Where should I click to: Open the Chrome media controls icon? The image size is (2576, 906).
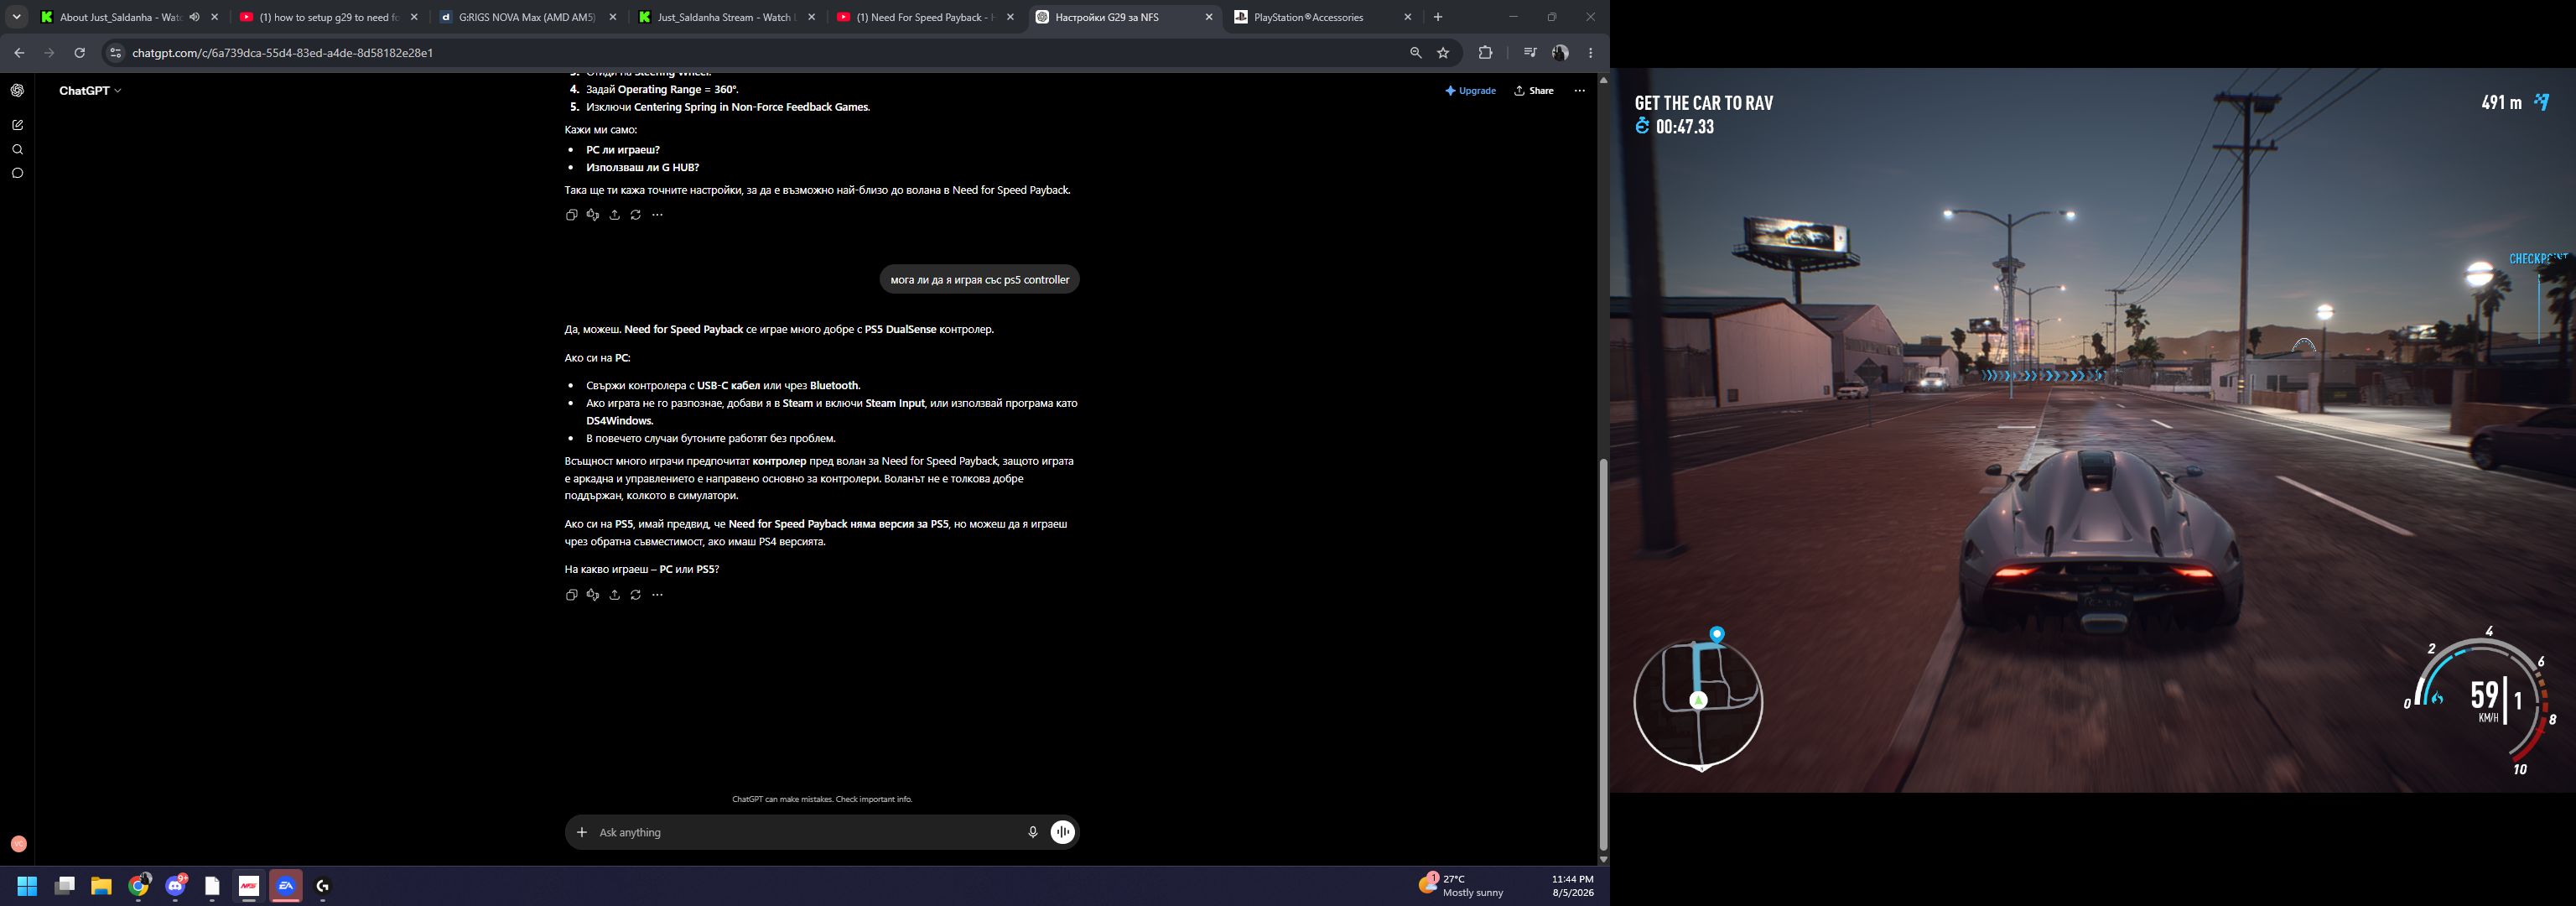coord(1530,53)
